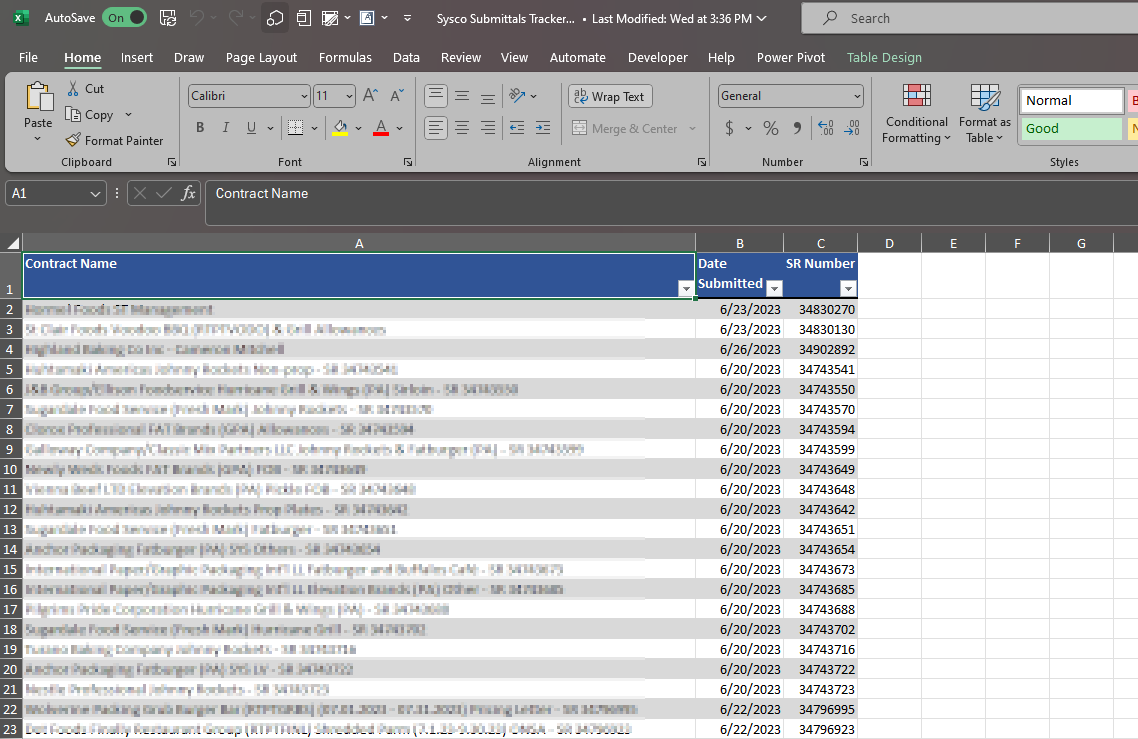Open the Calibri font name dropdown
1138x739 pixels.
coord(304,96)
